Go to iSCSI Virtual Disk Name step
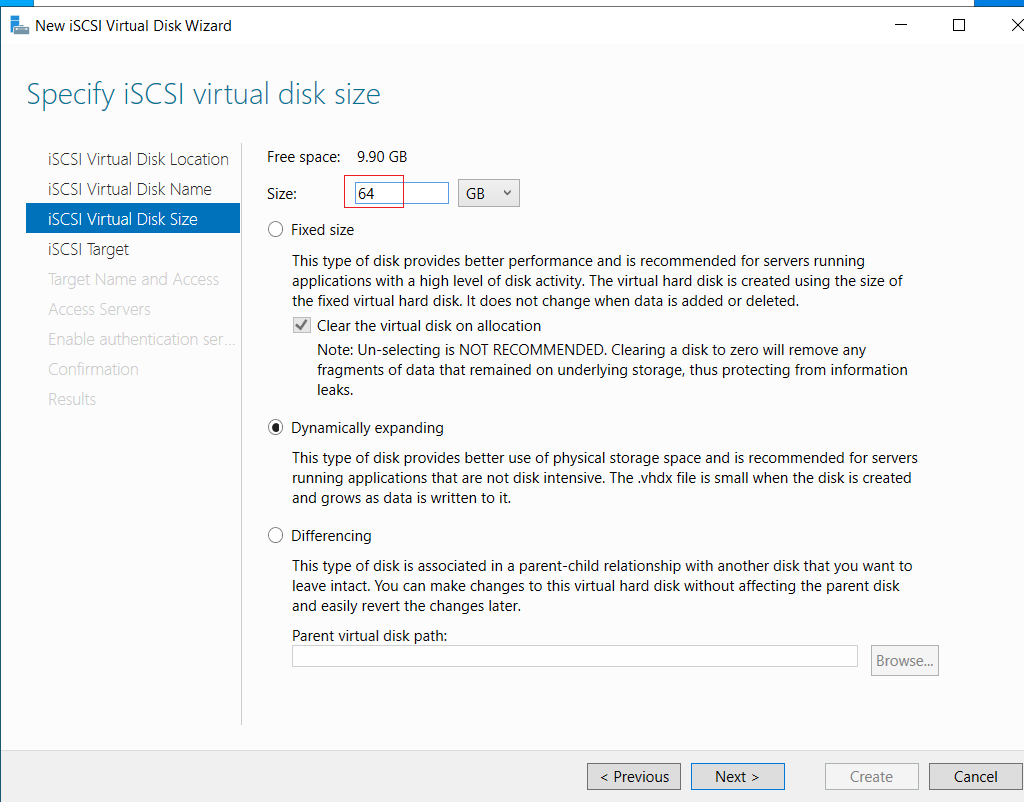 click(x=129, y=189)
